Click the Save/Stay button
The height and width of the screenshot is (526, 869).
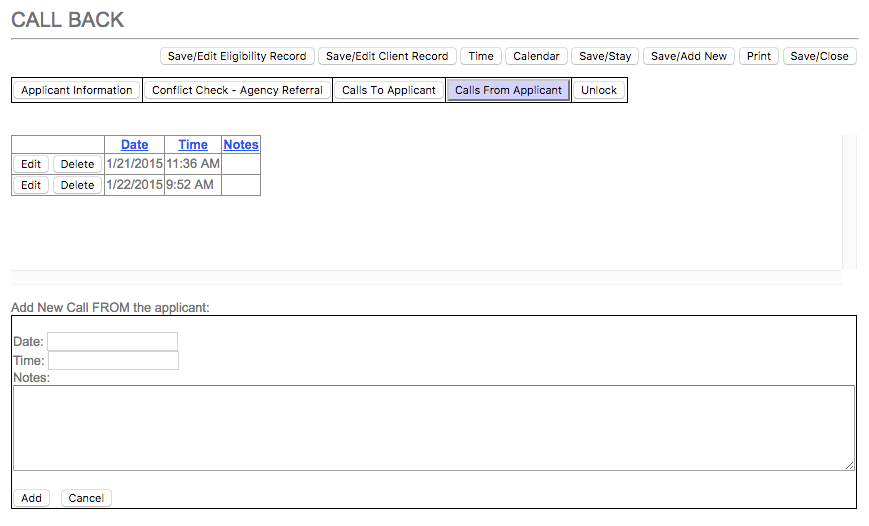pos(605,56)
